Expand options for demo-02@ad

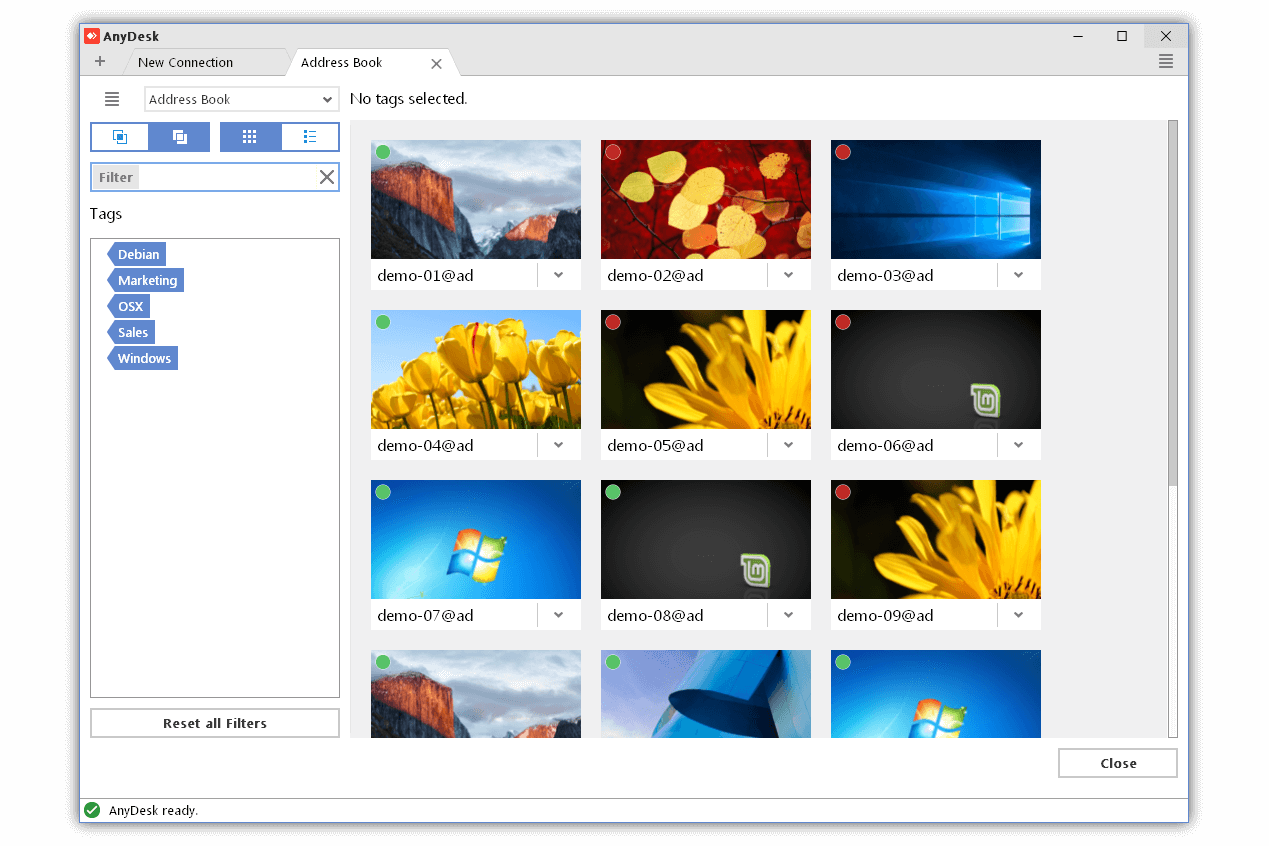tap(789, 275)
